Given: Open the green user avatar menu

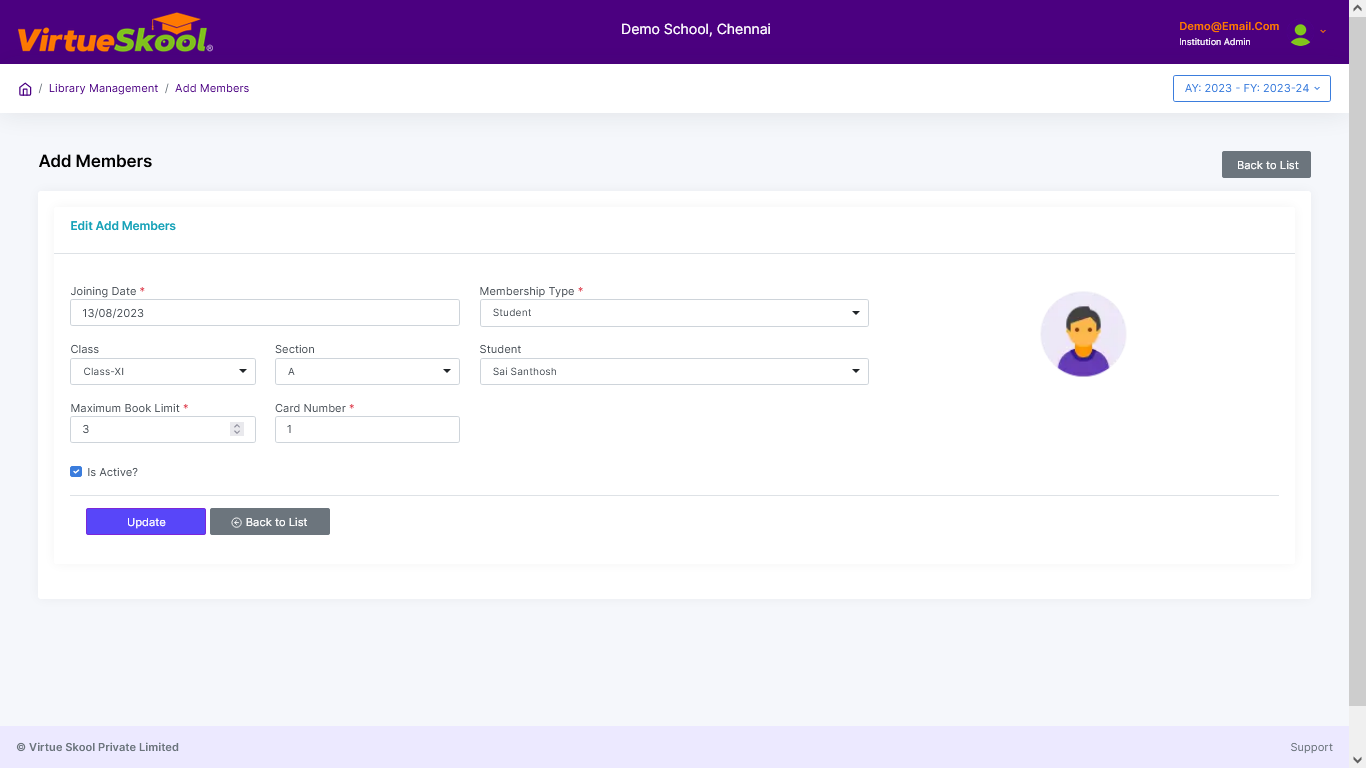Looking at the screenshot, I should point(1300,35).
